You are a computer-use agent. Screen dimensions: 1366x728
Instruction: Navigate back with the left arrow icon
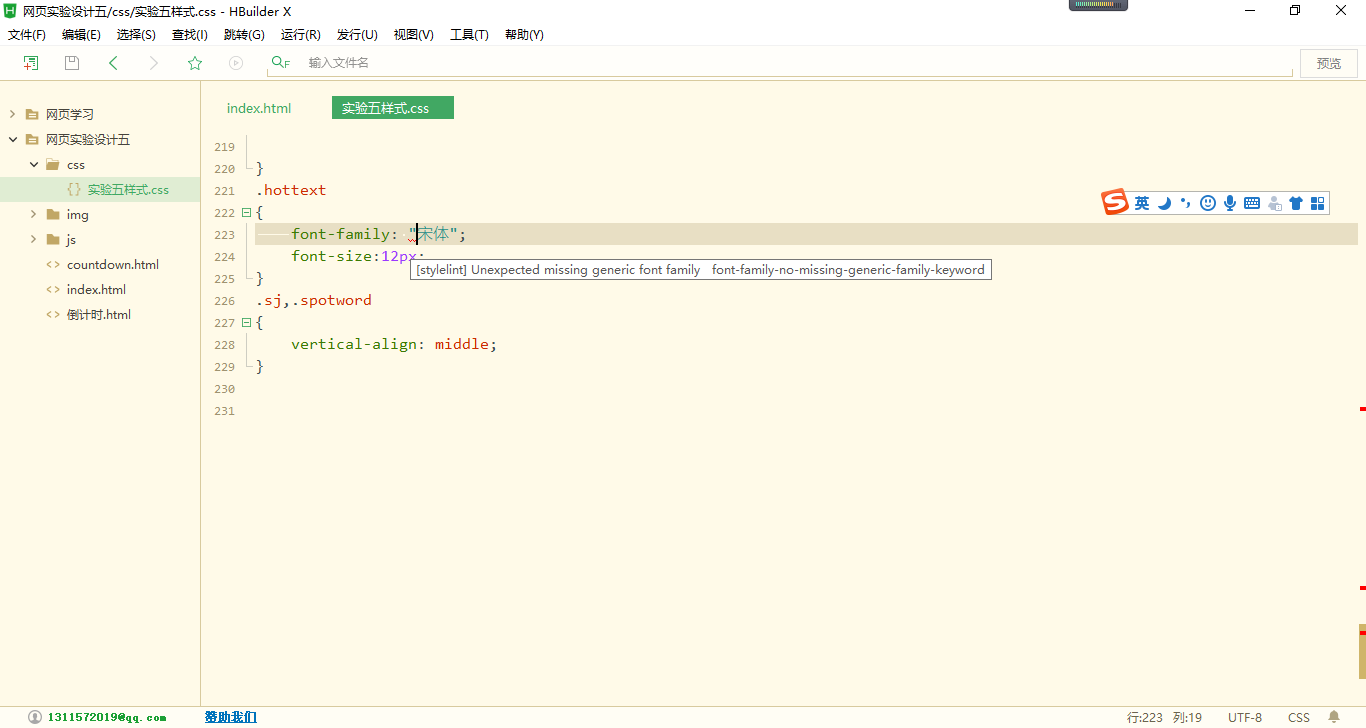(x=113, y=63)
